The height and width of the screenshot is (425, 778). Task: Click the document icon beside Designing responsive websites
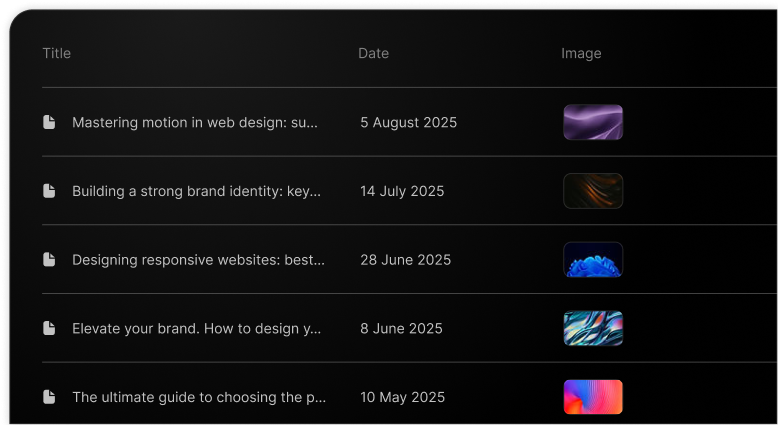49,260
